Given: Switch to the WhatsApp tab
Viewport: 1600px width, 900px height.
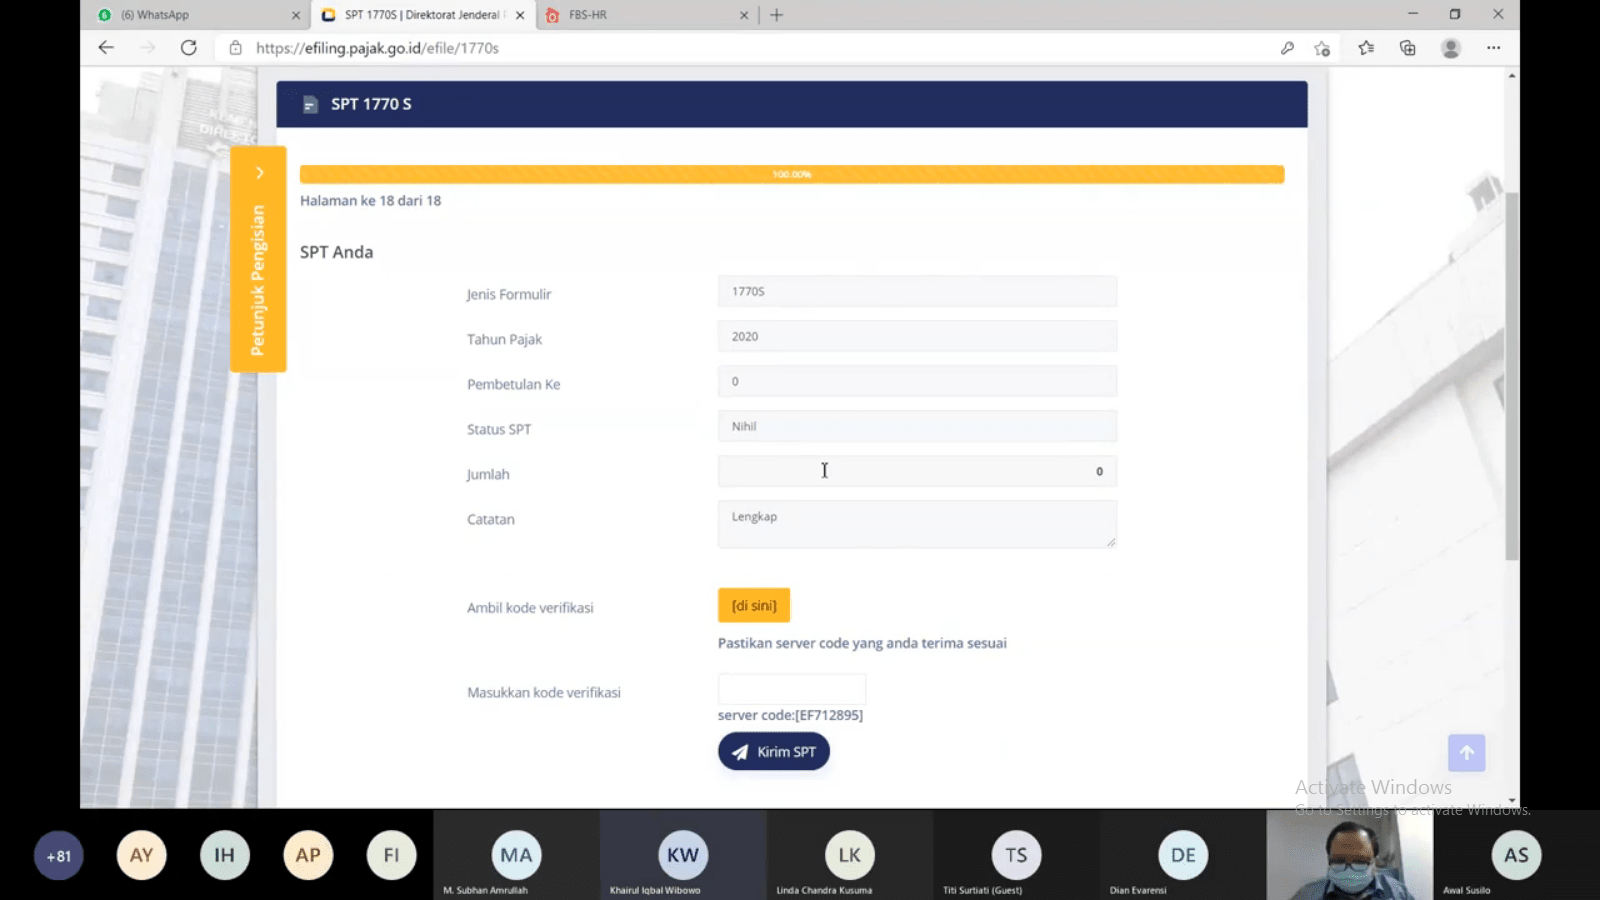Looking at the screenshot, I should tap(190, 15).
